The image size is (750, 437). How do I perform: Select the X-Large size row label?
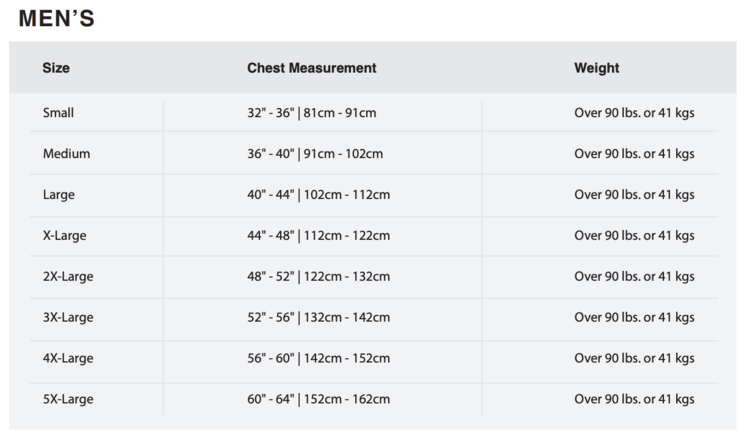coord(64,236)
